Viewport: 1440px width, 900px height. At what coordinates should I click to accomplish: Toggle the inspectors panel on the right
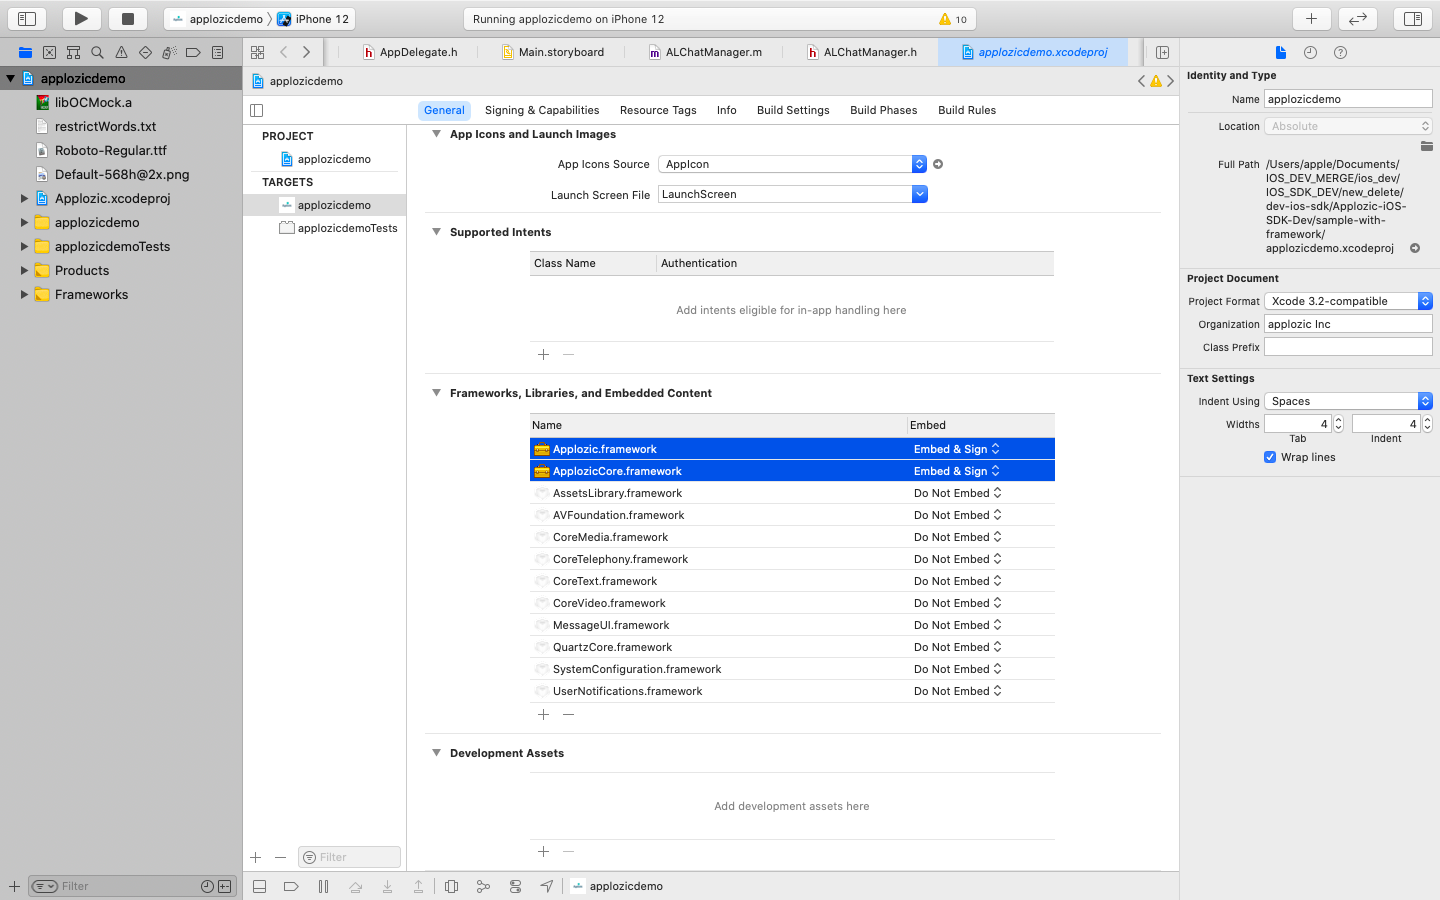[1412, 18]
